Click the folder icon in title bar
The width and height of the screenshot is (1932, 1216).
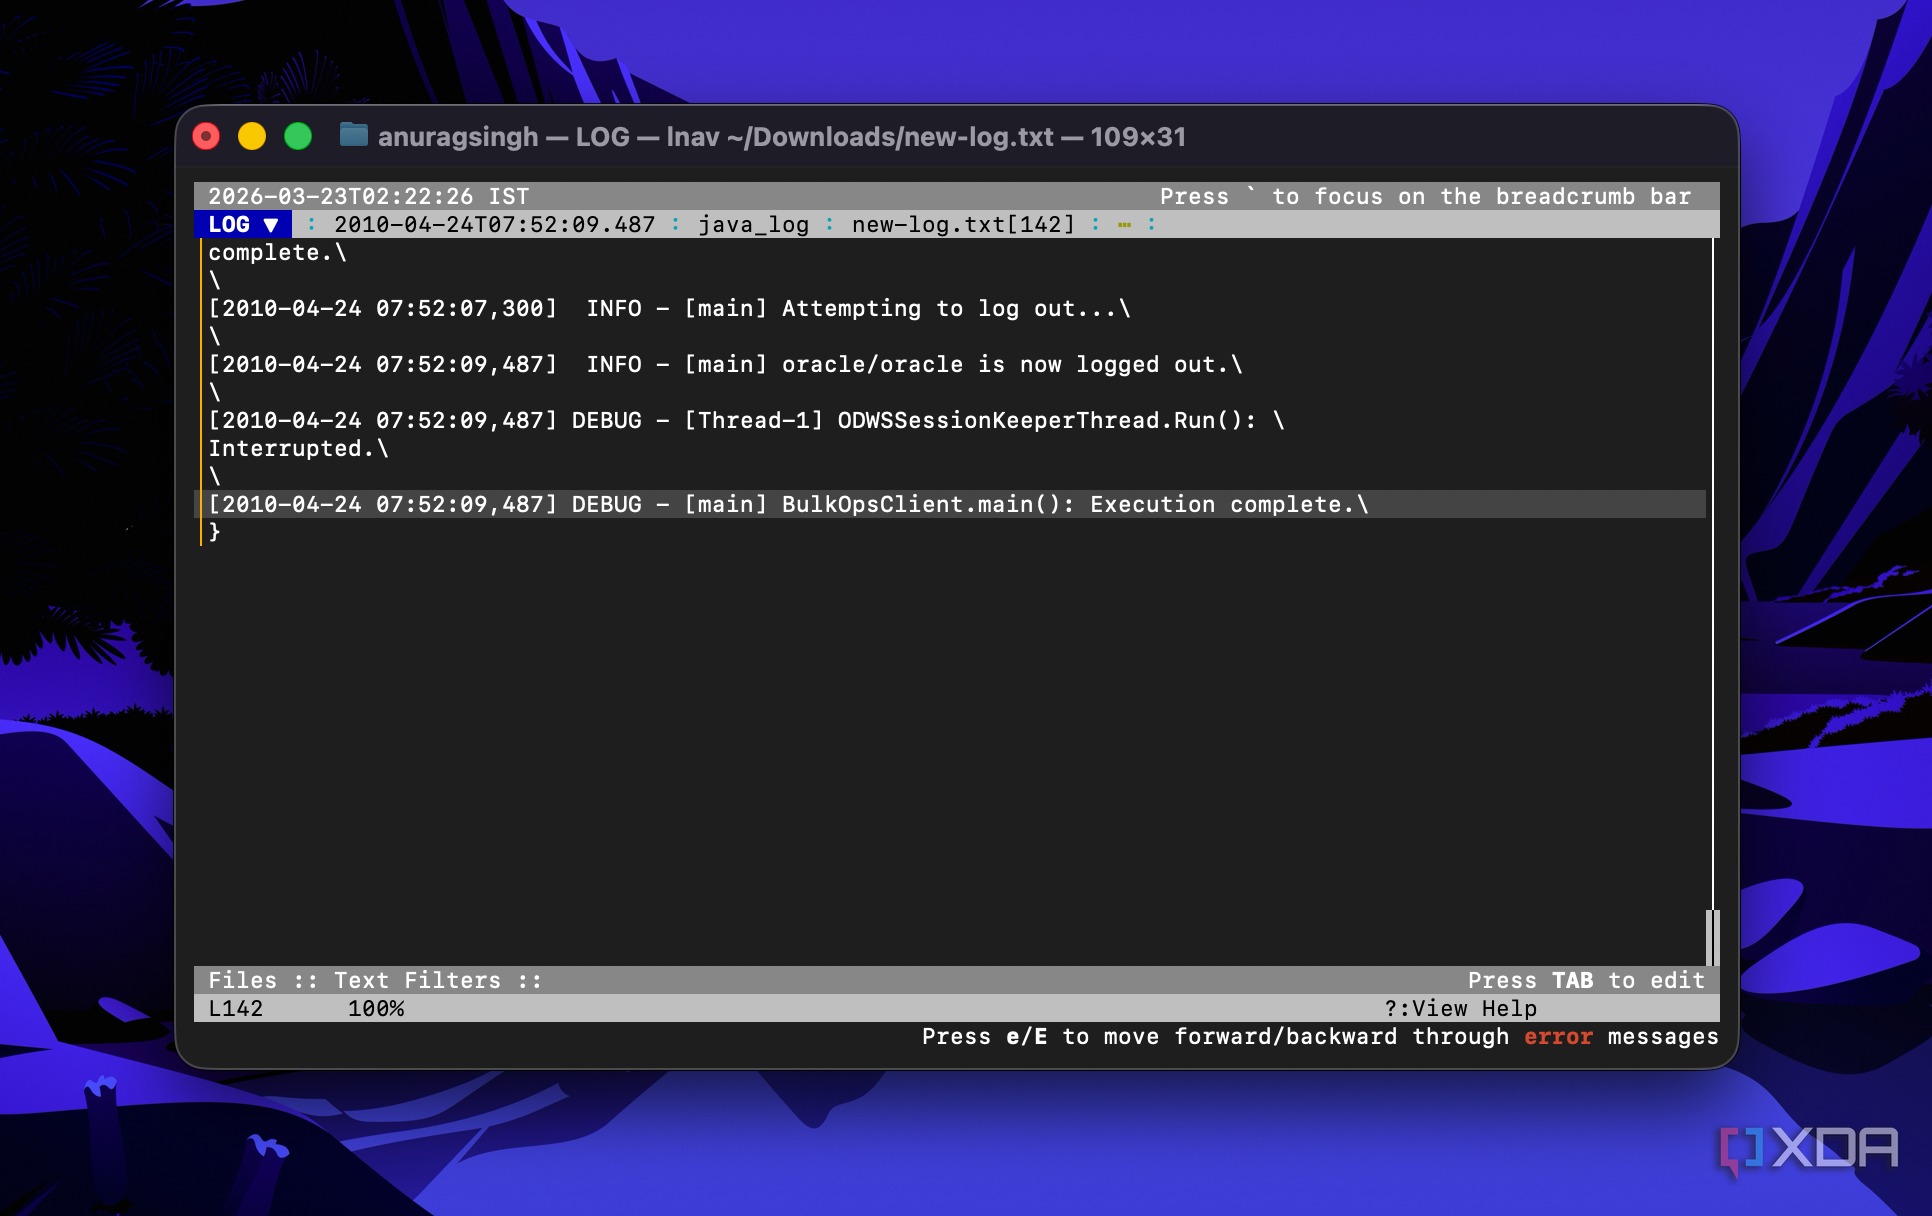tap(354, 135)
